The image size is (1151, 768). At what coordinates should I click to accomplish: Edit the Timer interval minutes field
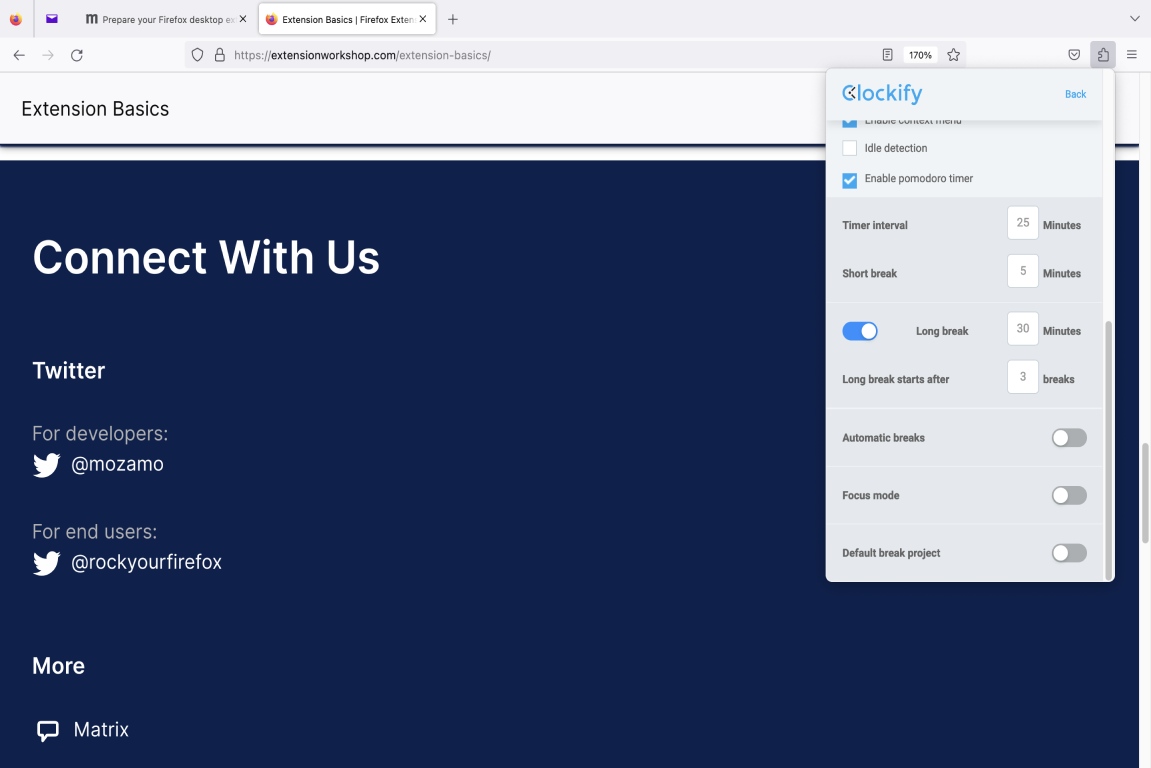pos(1023,223)
